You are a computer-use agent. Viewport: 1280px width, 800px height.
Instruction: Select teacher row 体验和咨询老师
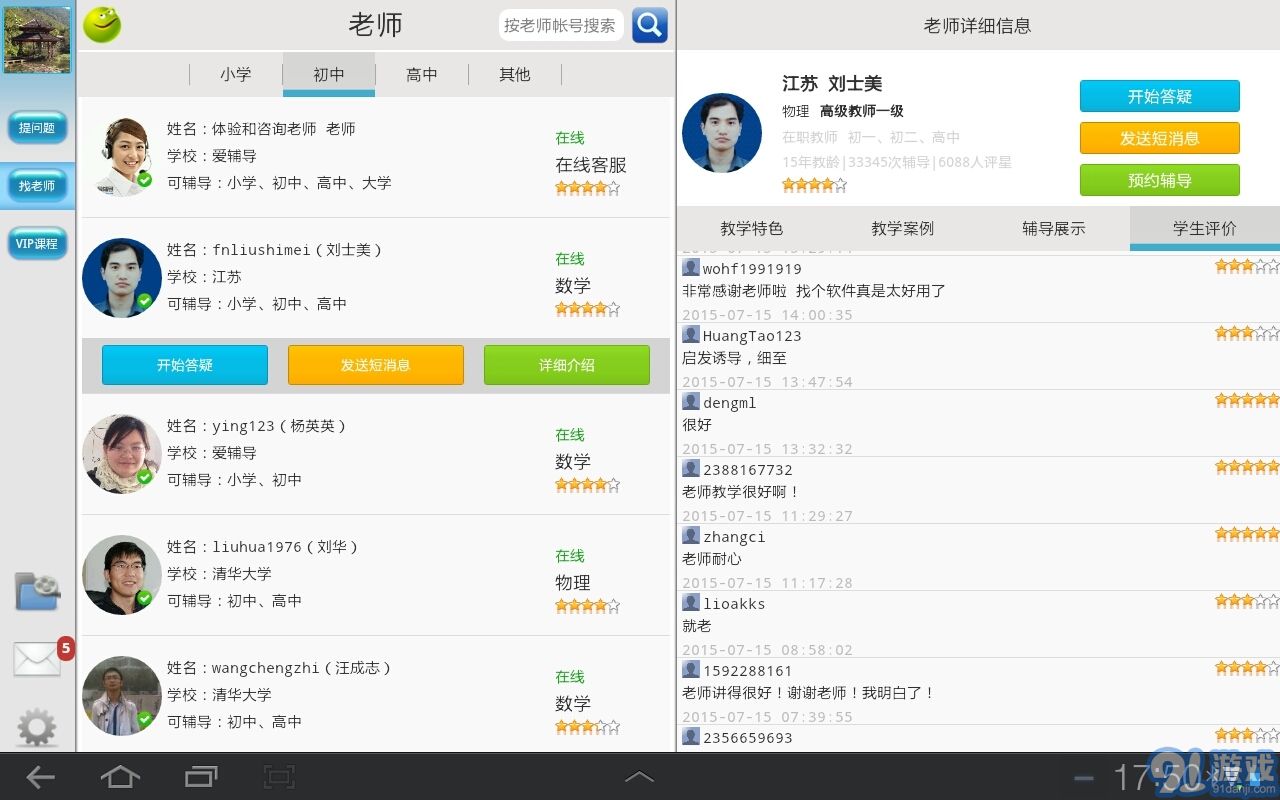pyautogui.click(x=376, y=157)
